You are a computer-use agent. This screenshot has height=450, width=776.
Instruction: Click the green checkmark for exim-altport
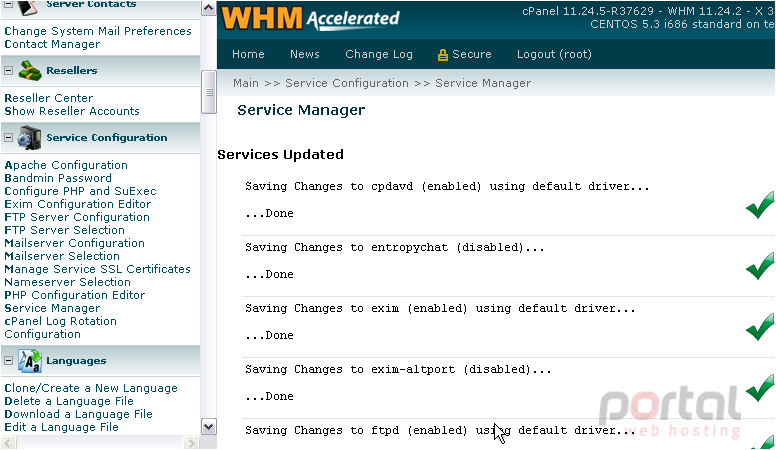pyautogui.click(x=760, y=388)
